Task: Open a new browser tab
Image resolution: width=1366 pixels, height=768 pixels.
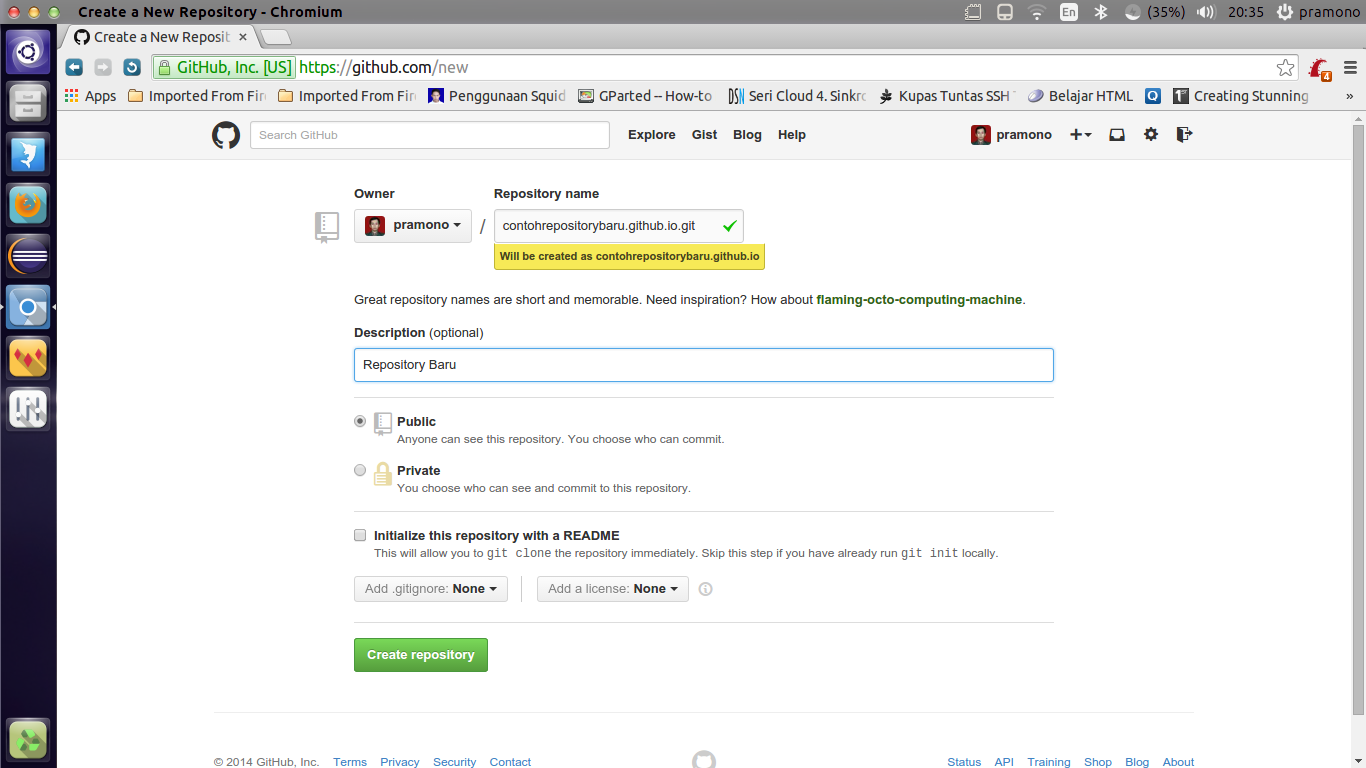Action: coord(275,38)
